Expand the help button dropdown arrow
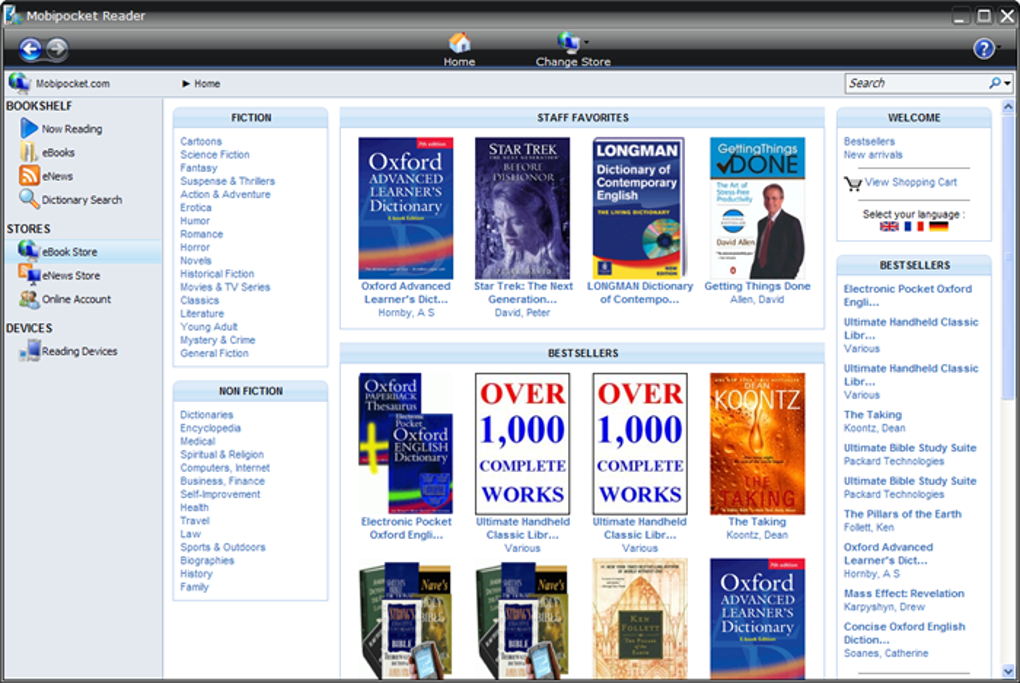Viewport: 1020px width, 683px height. click(x=999, y=47)
